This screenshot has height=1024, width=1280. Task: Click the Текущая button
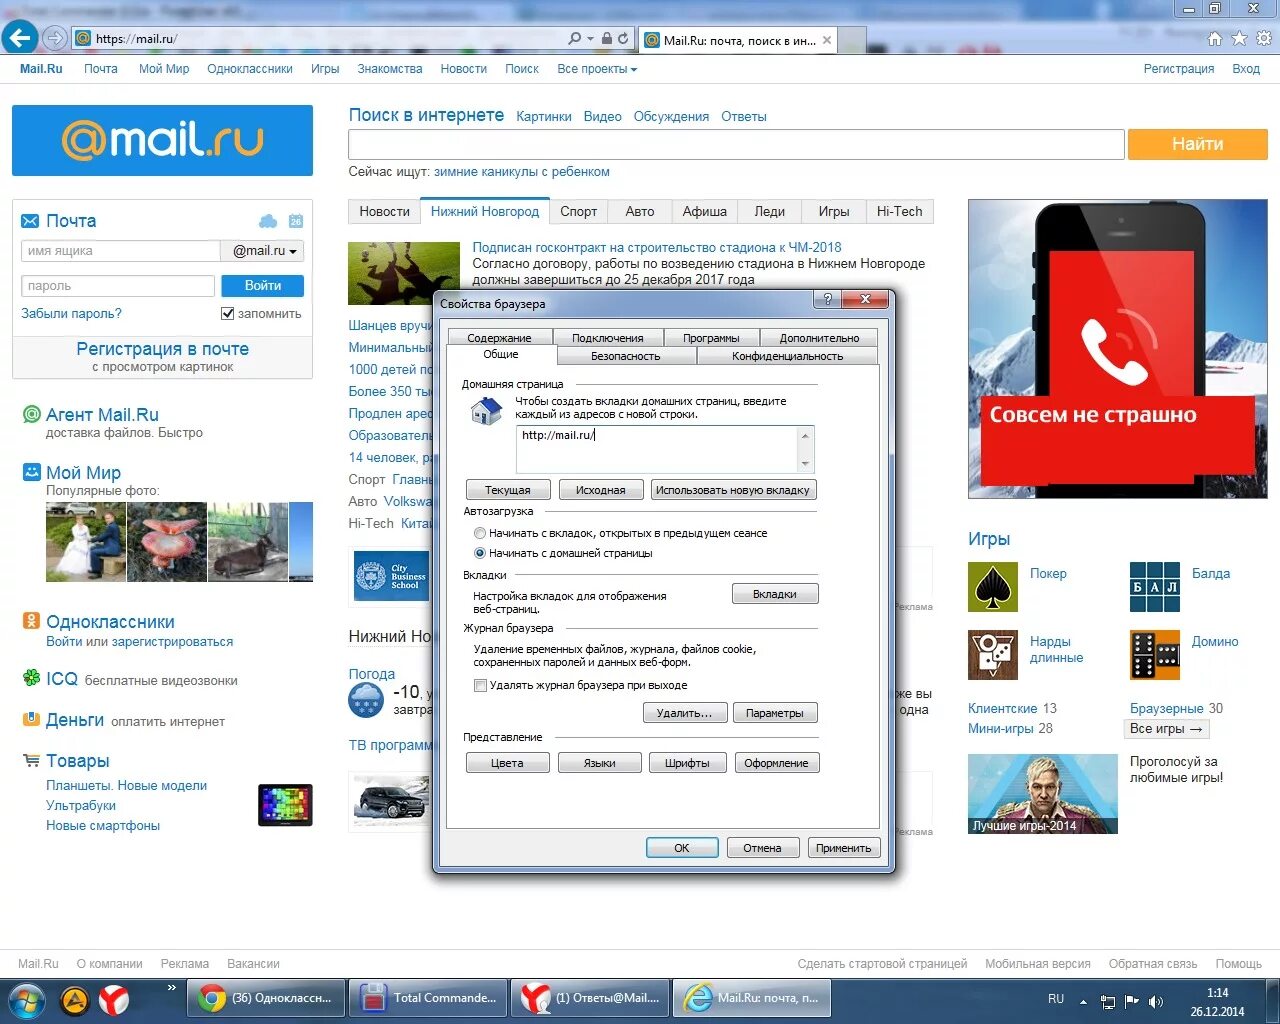[508, 490]
